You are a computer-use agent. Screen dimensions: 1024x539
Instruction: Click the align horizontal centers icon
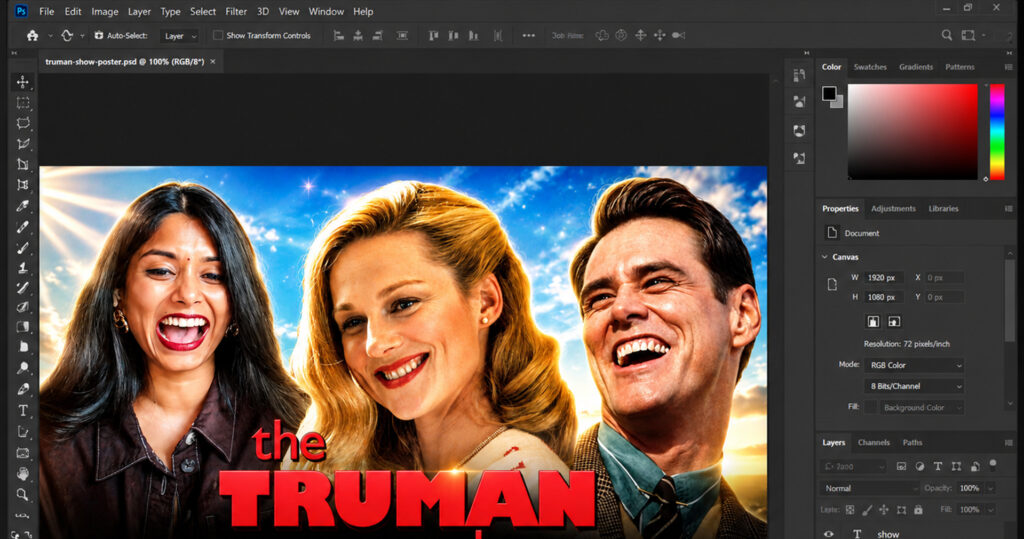click(x=358, y=36)
